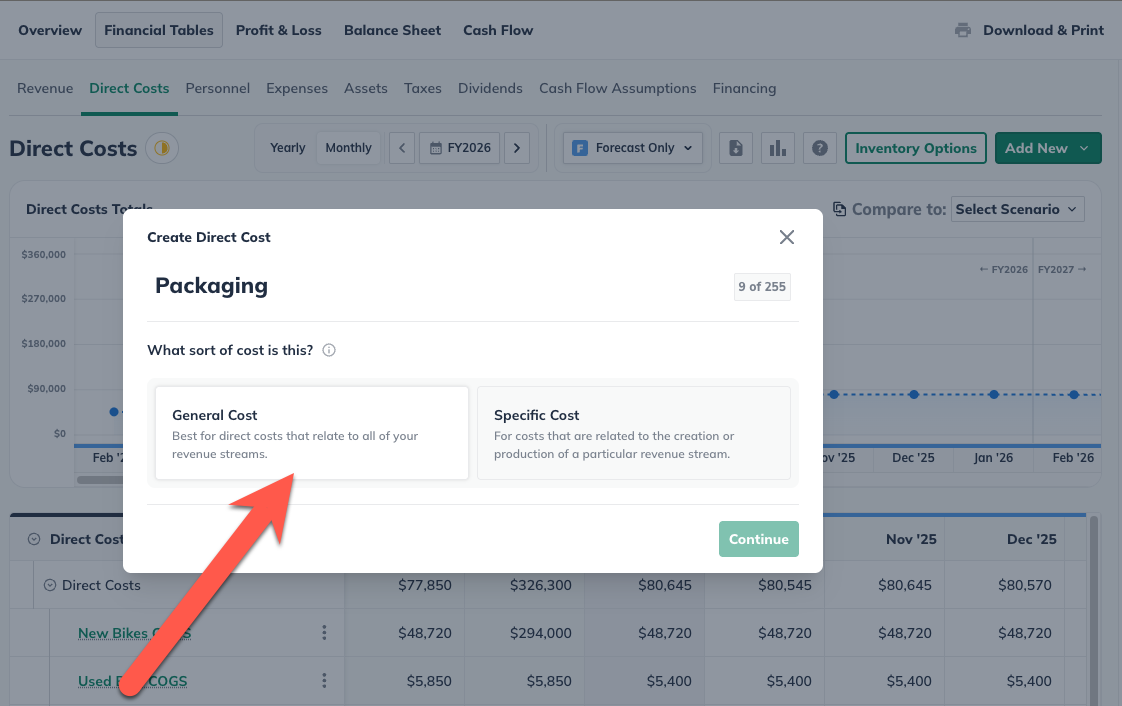Open the help question mark icon
Screen dimensions: 1122x706
click(x=820, y=148)
